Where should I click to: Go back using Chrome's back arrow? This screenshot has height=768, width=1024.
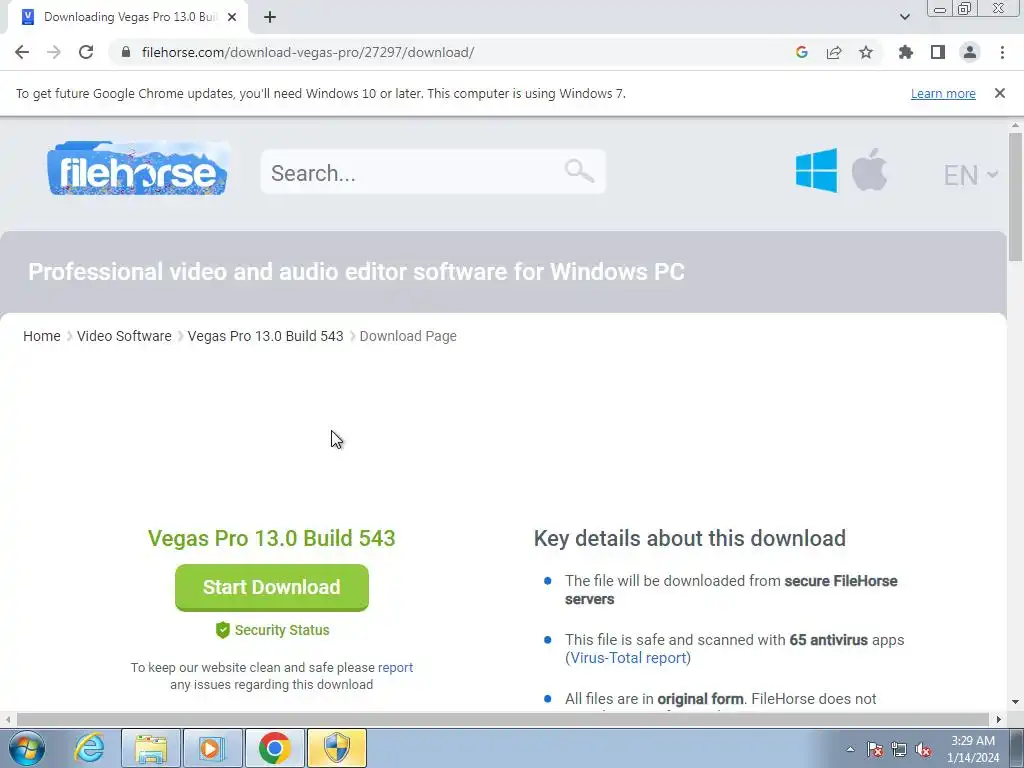pos(22,52)
